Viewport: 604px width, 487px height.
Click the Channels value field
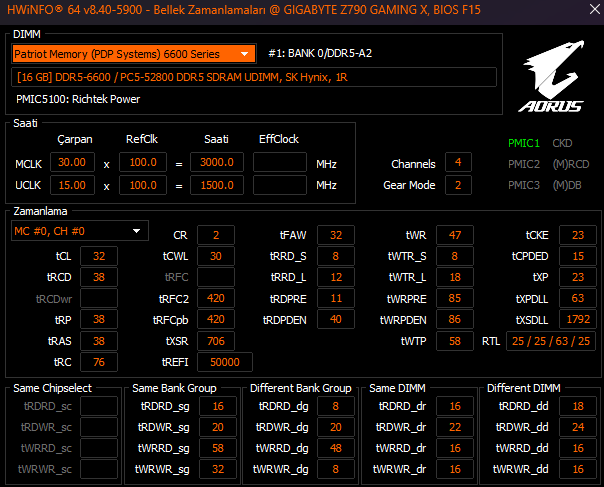[458, 162]
